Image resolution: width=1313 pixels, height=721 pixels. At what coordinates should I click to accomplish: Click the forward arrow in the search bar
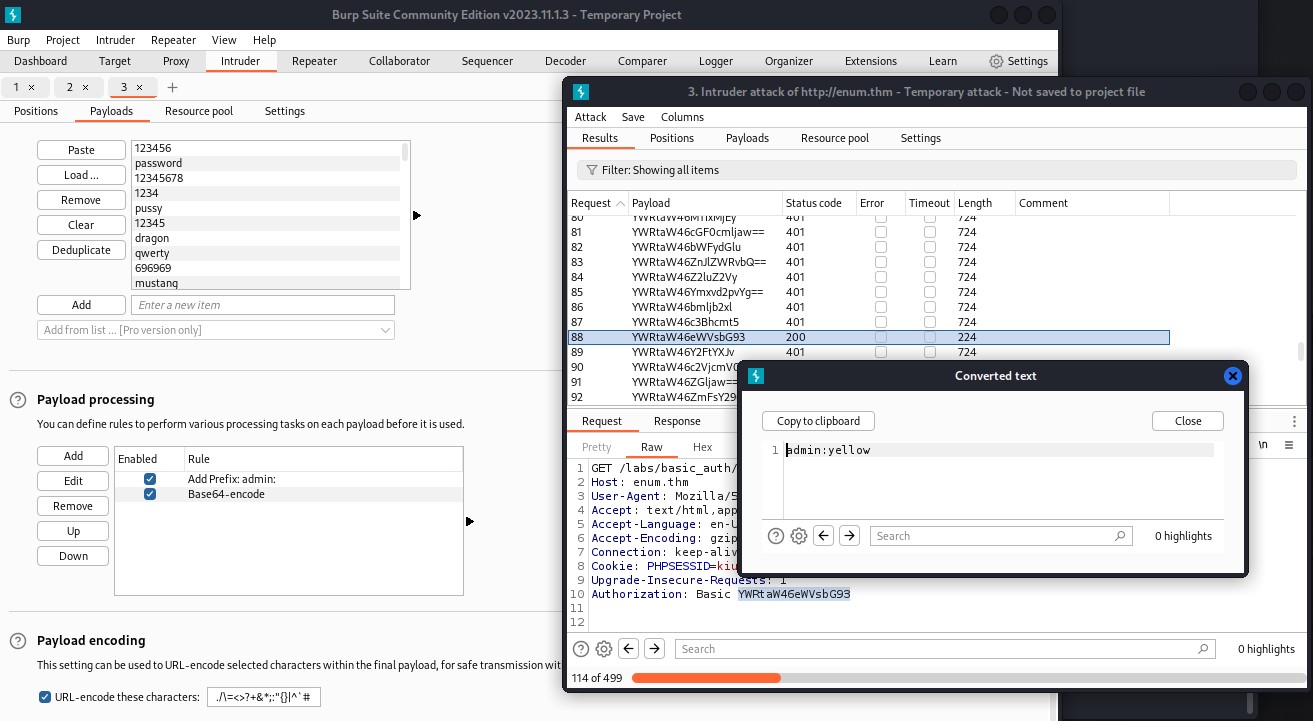pos(654,648)
